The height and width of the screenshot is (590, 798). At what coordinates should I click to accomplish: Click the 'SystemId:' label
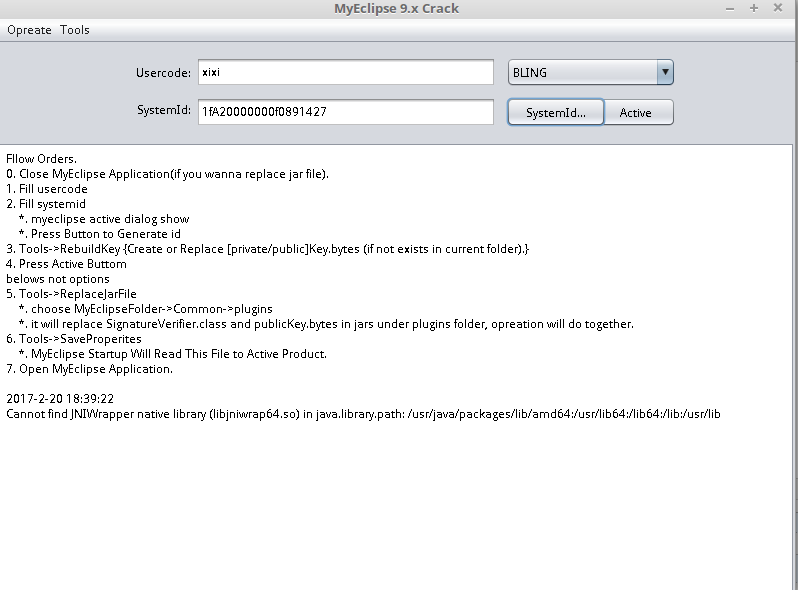(x=164, y=110)
